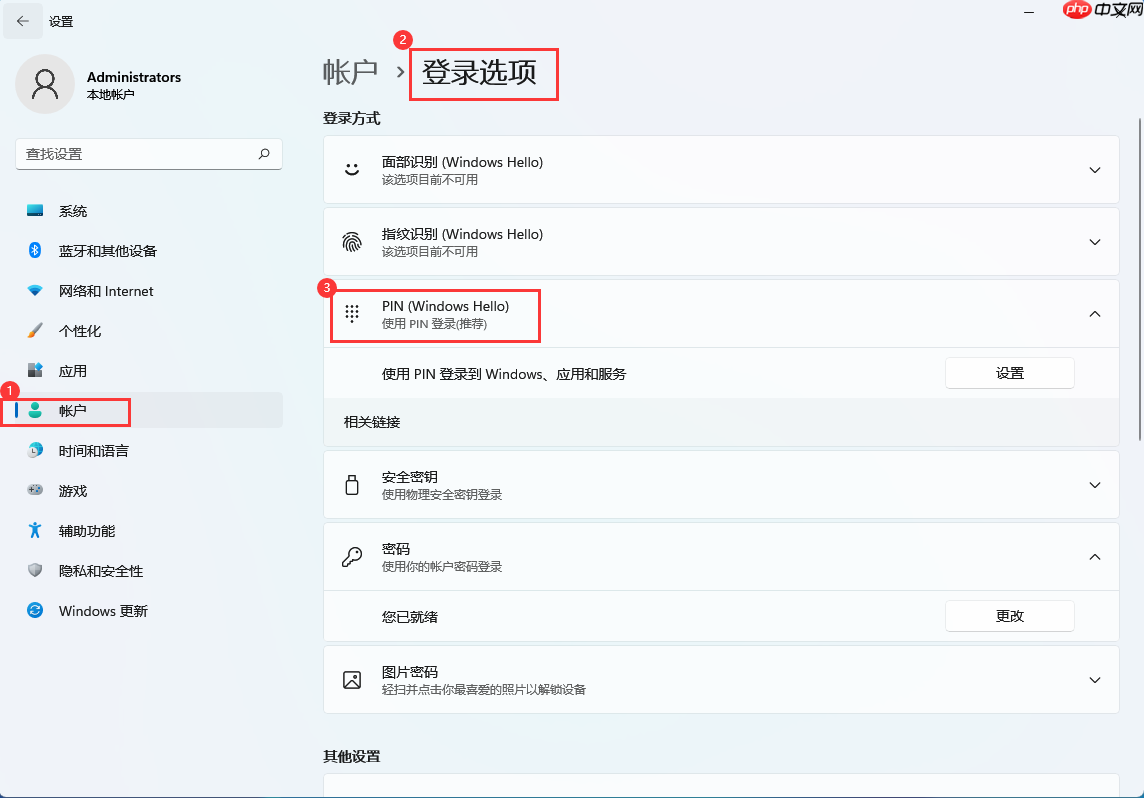Click the back arrow to return
This screenshot has width=1144, height=798.
[23, 21]
